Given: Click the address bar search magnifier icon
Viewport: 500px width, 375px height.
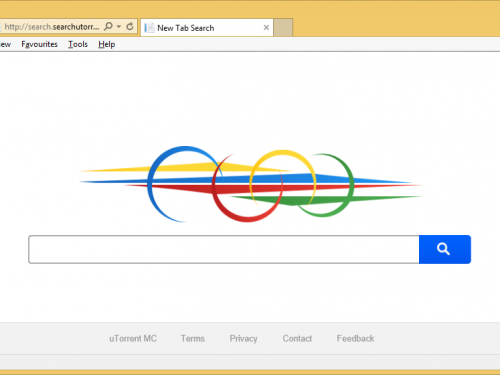Looking at the screenshot, I should (x=108, y=26).
